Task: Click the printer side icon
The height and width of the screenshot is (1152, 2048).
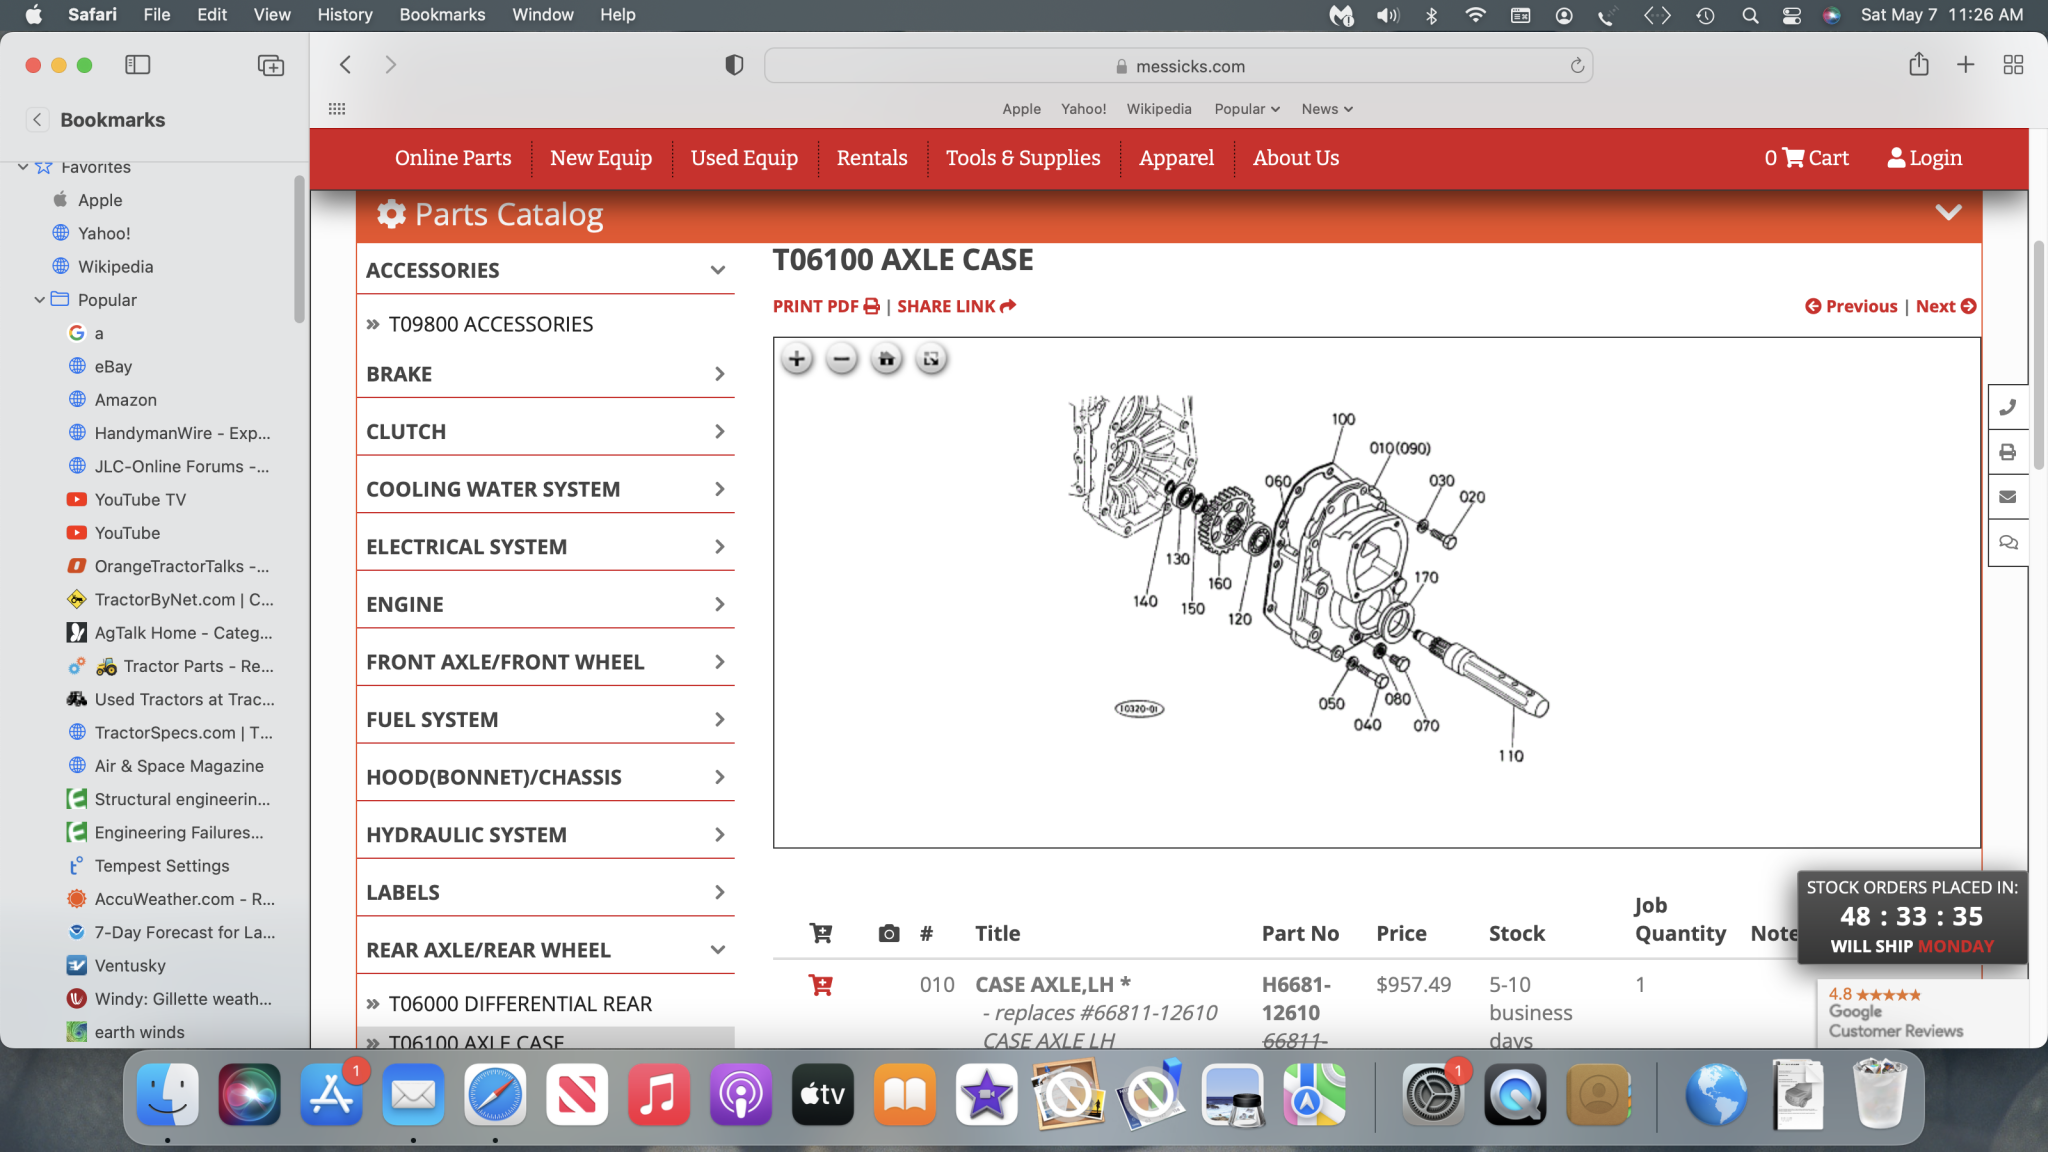Action: click(2007, 452)
